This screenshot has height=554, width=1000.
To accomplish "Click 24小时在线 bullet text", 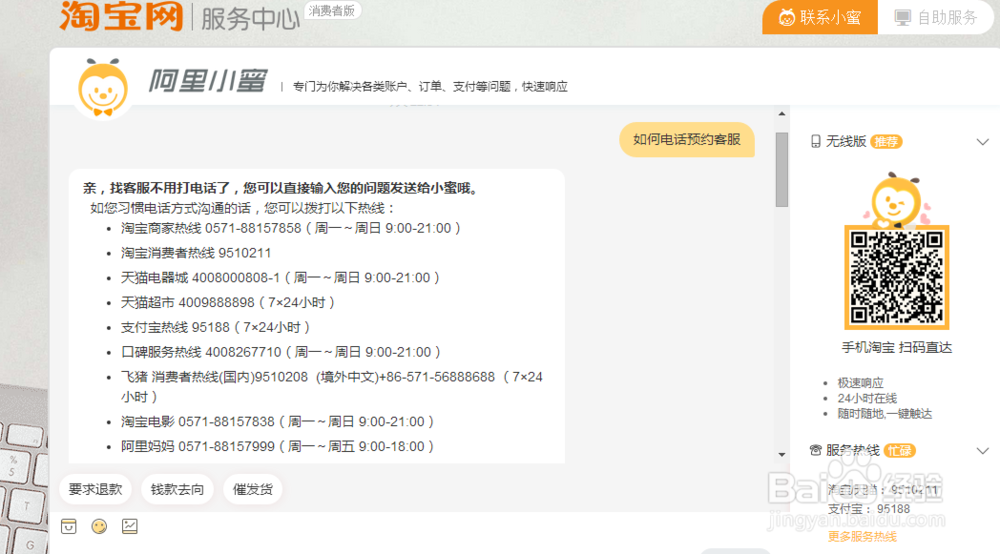I will coord(867,398).
